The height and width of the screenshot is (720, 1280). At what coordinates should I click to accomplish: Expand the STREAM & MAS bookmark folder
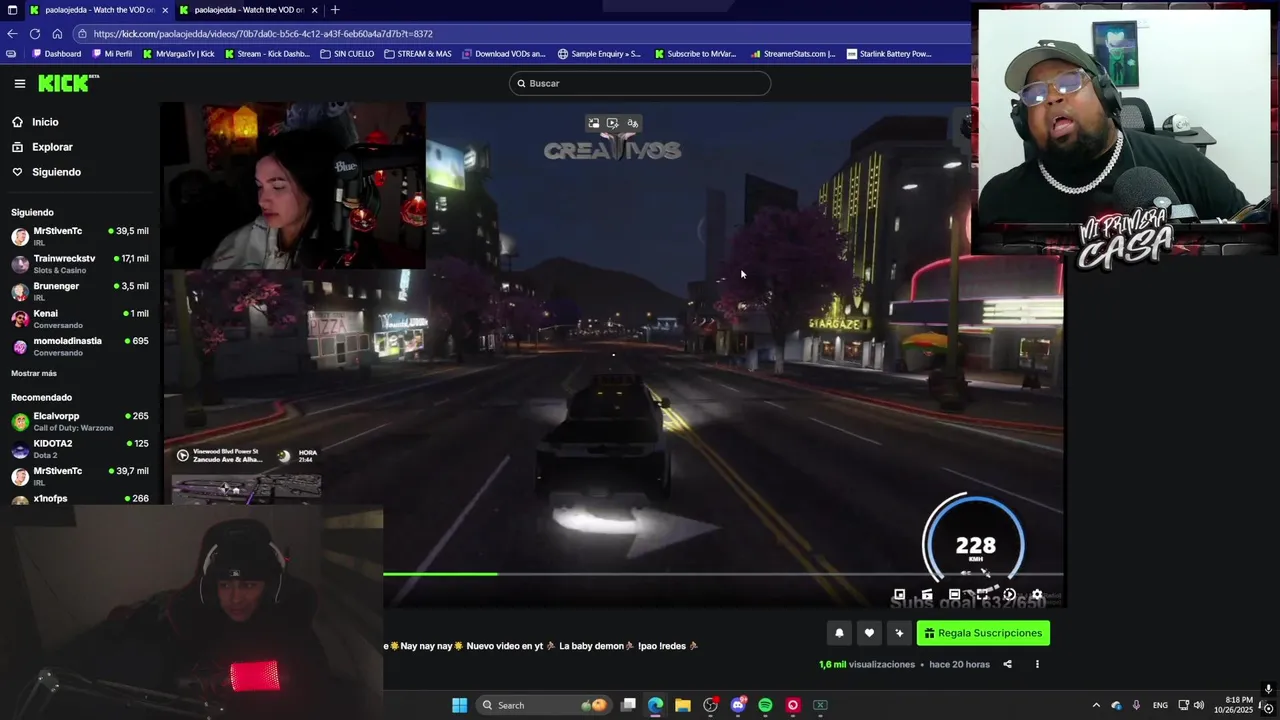click(418, 54)
